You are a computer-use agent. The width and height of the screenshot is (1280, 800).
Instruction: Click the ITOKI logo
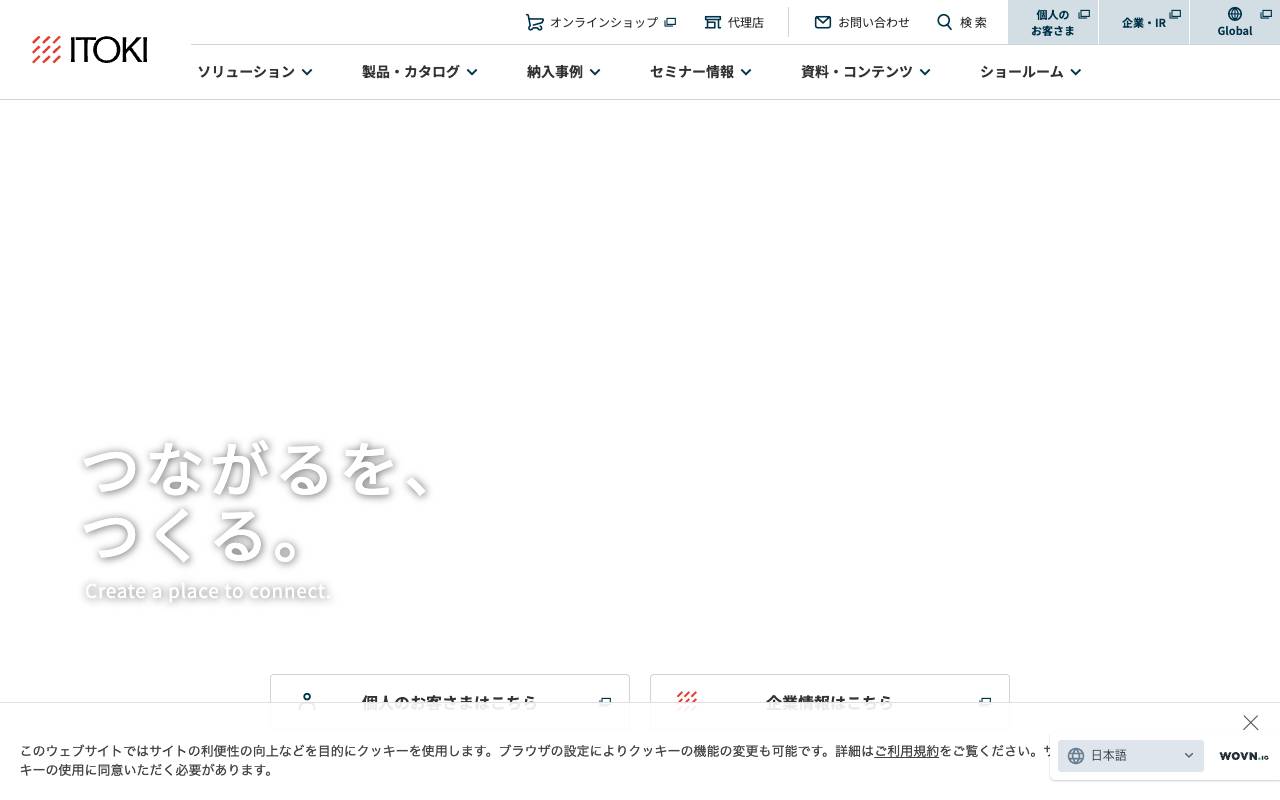coord(89,49)
